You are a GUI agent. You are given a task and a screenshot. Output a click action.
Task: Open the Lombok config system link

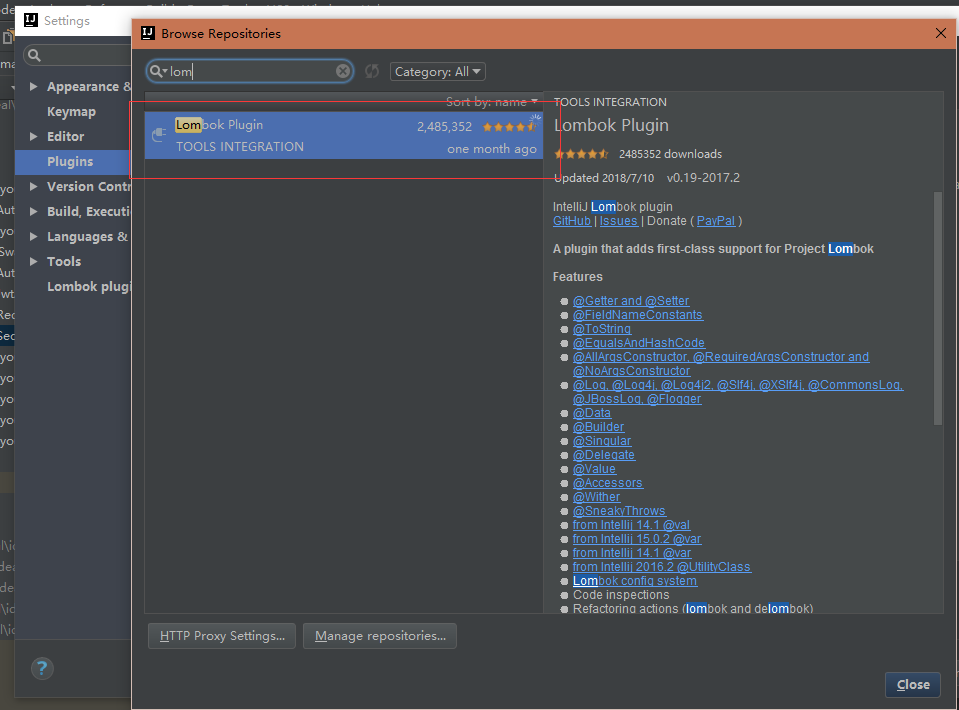tap(635, 581)
